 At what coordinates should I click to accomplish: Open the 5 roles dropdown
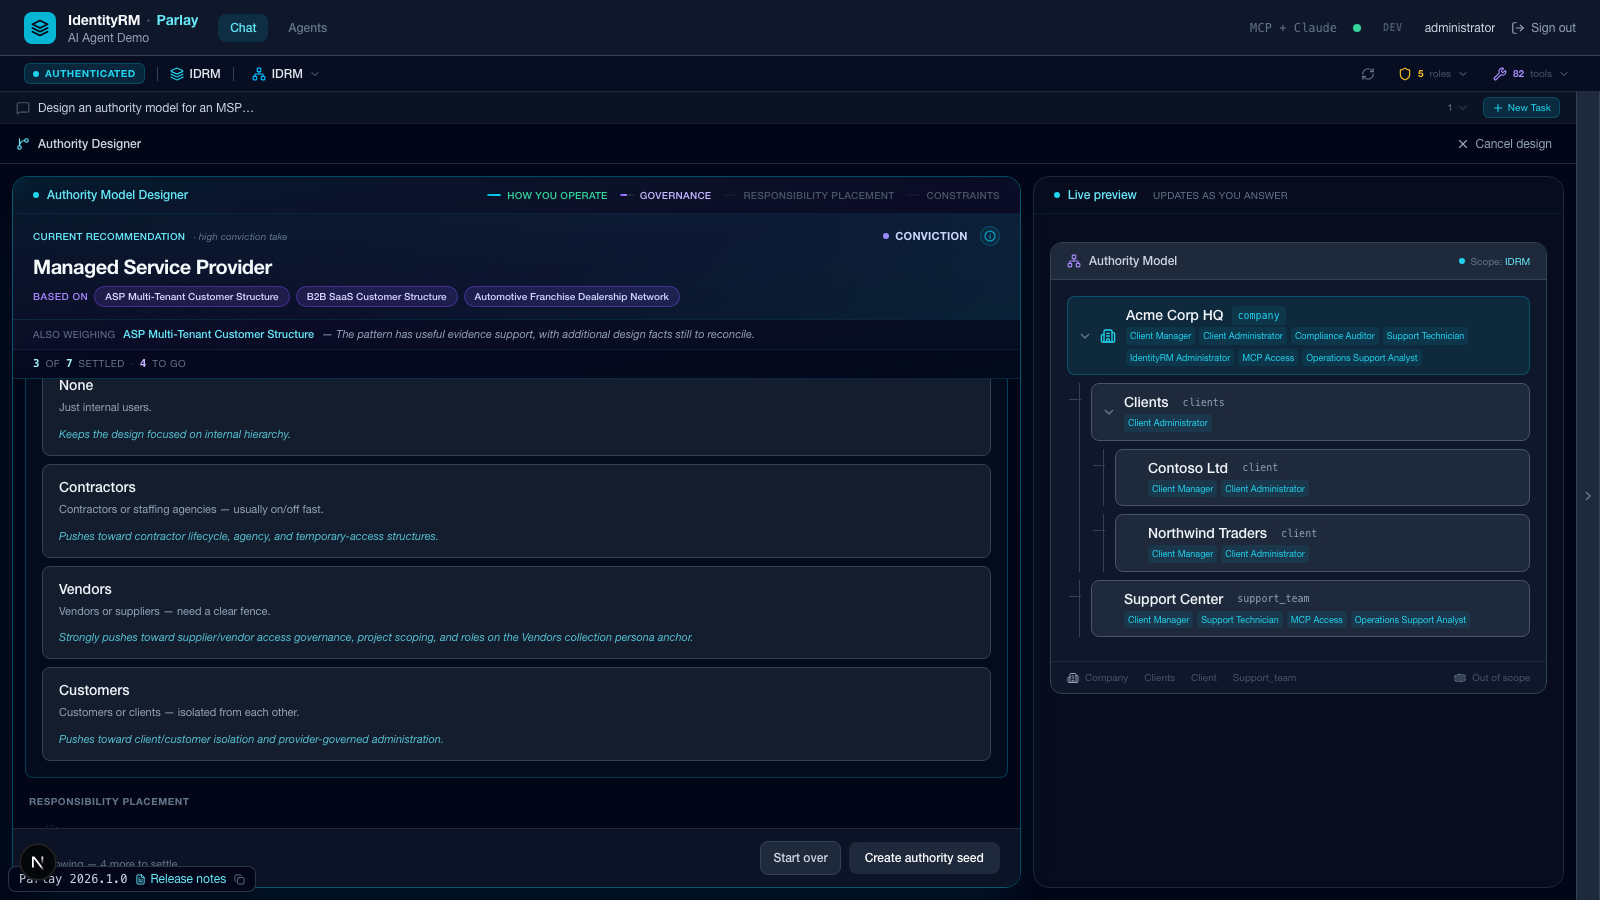[1433, 74]
